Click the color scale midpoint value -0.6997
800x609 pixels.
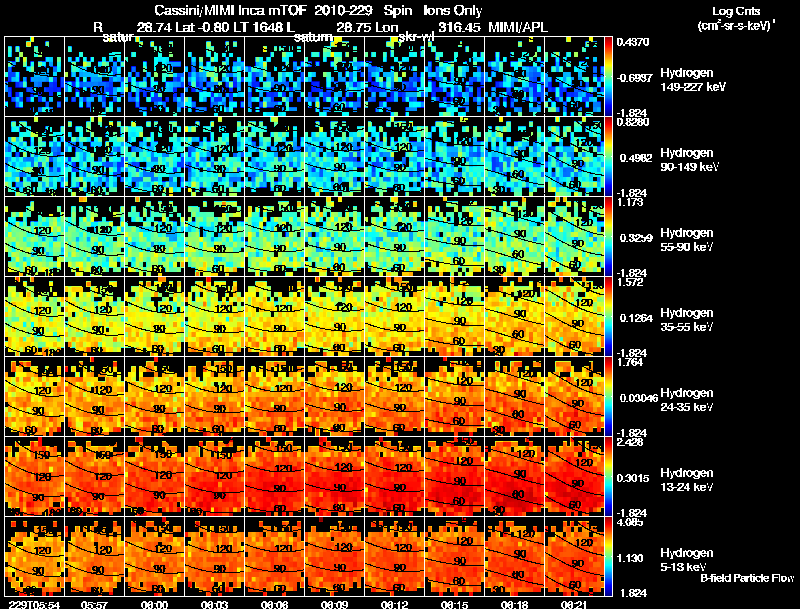tap(634, 78)
